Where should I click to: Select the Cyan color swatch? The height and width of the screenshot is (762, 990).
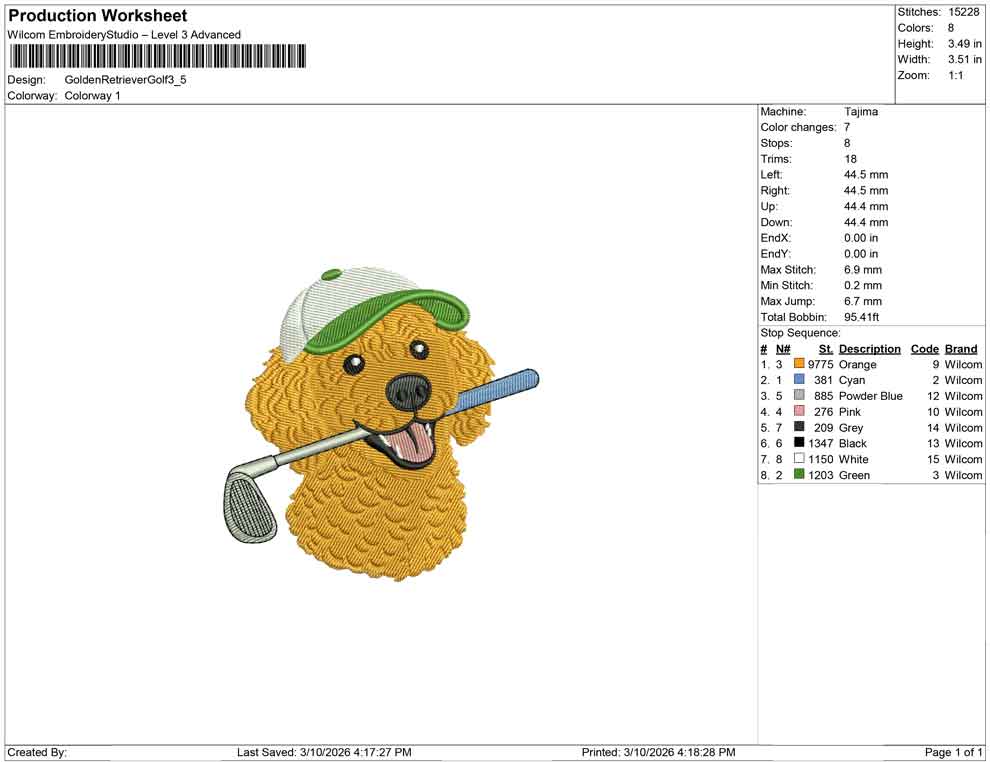pos(797,380)
